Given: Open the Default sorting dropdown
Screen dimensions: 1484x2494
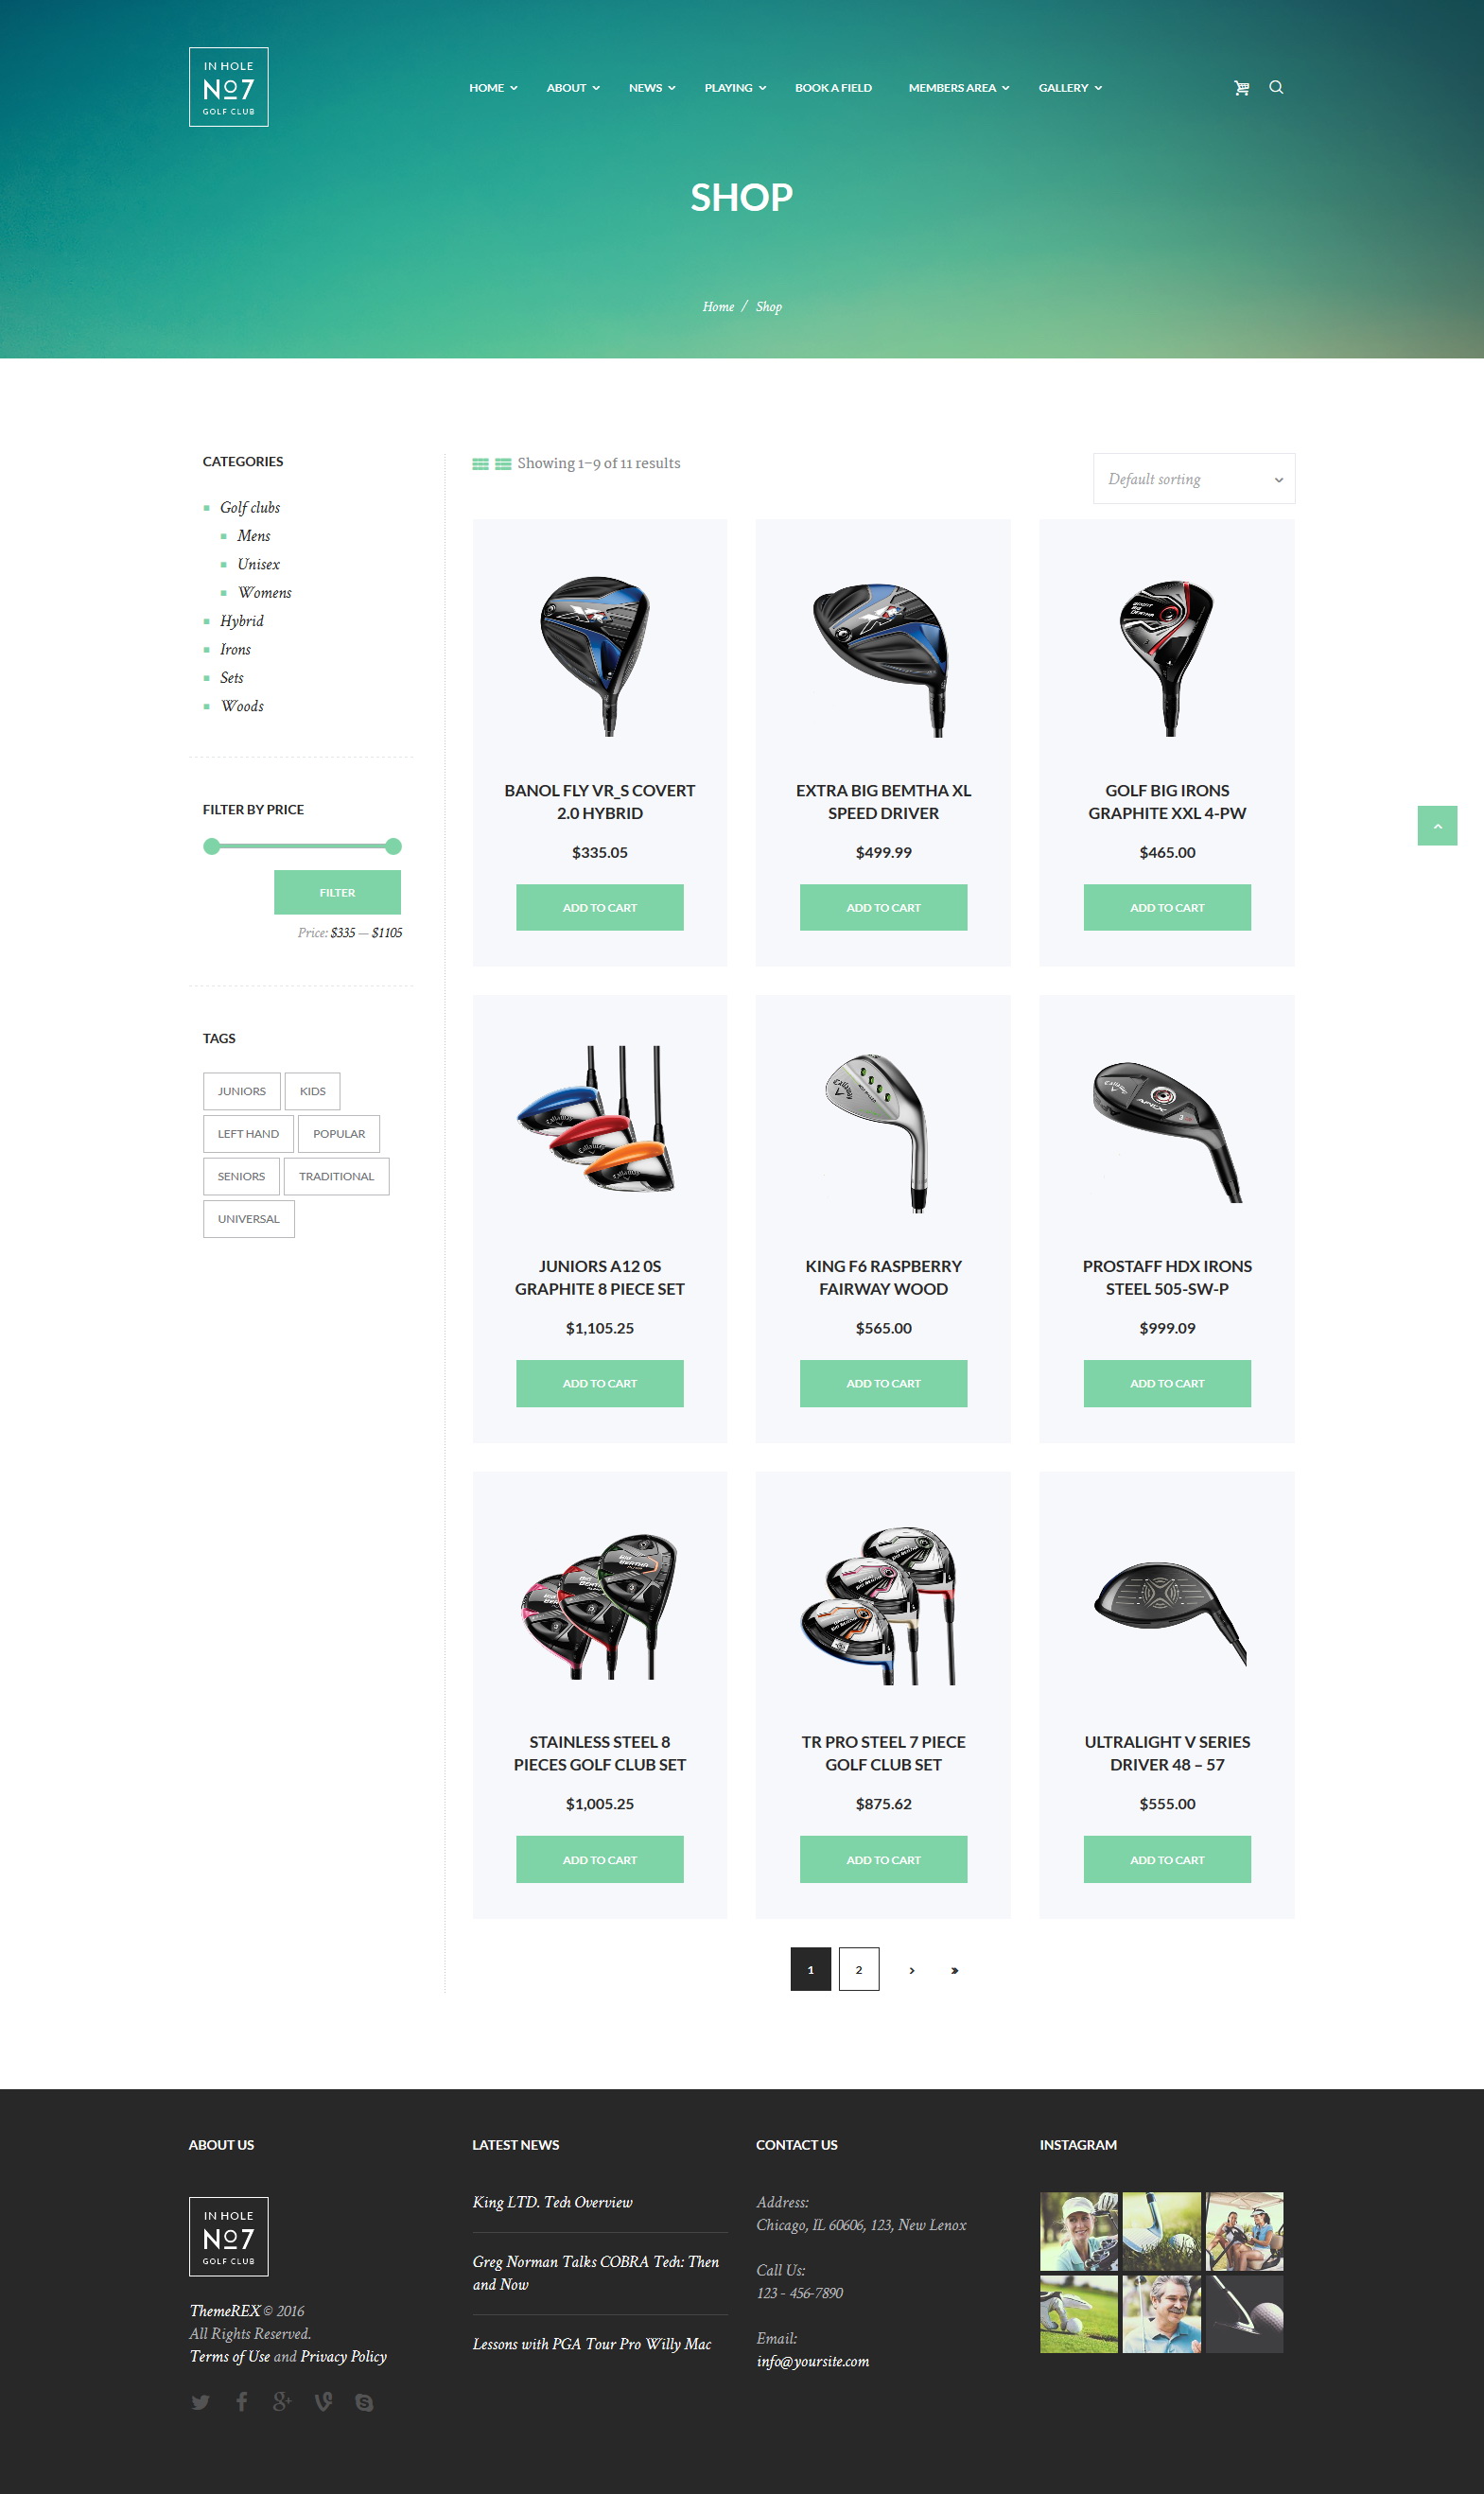Looking at the screenshot, I should point(1194,479).
